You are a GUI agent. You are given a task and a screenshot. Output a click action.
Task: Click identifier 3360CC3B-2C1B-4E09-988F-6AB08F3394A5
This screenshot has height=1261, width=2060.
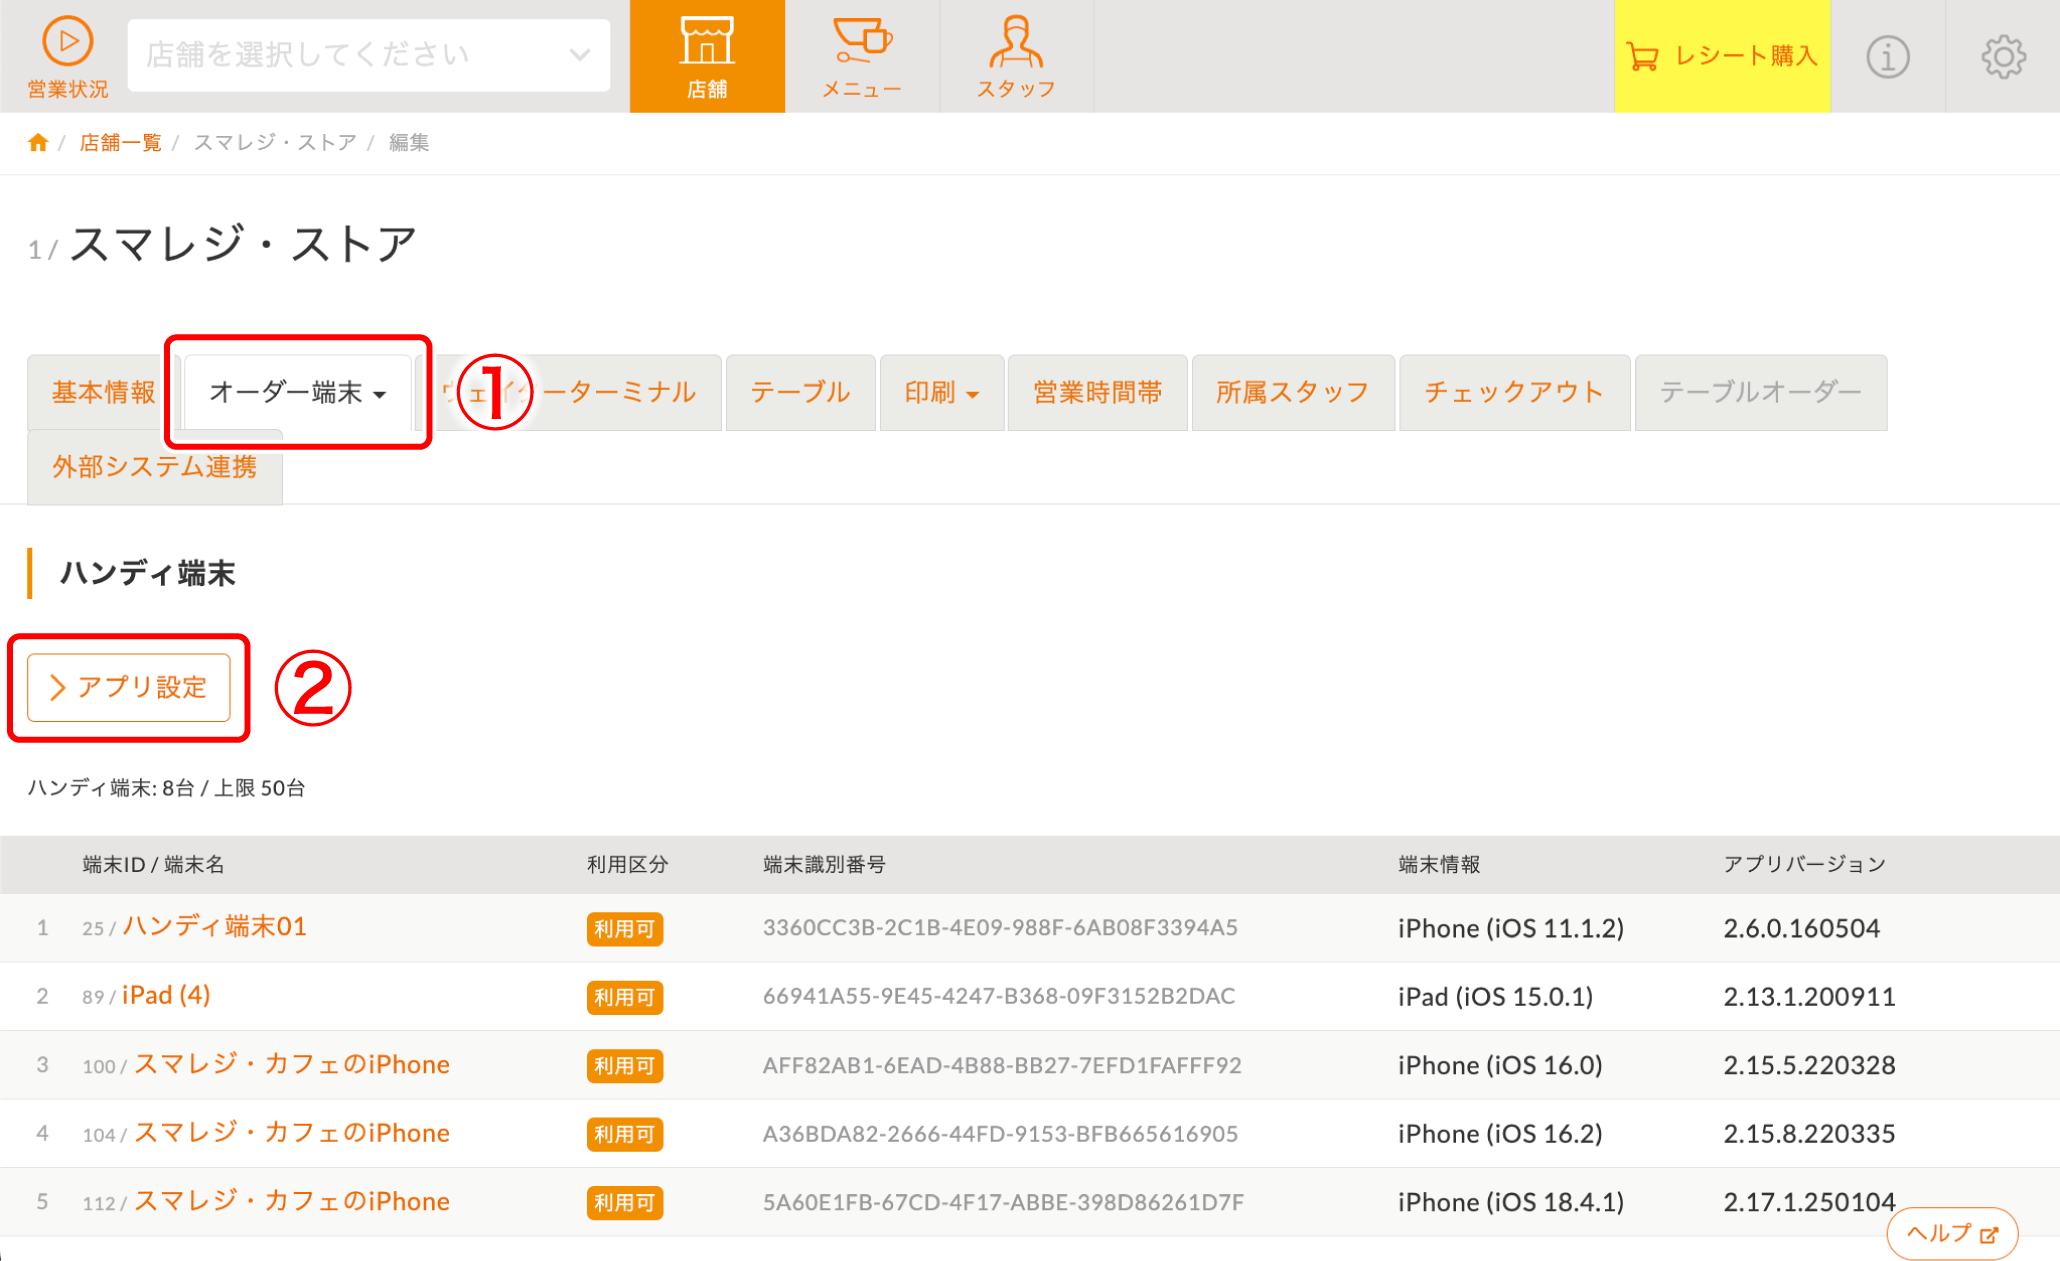coord(1000,927)
